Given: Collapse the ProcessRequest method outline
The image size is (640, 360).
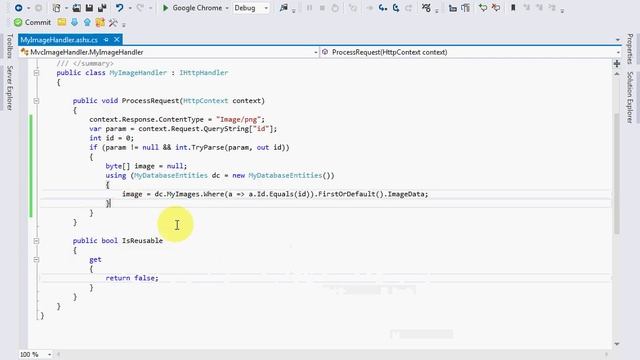Looking at the screenshot, I should pyautogui.click(x=36, y=100).
